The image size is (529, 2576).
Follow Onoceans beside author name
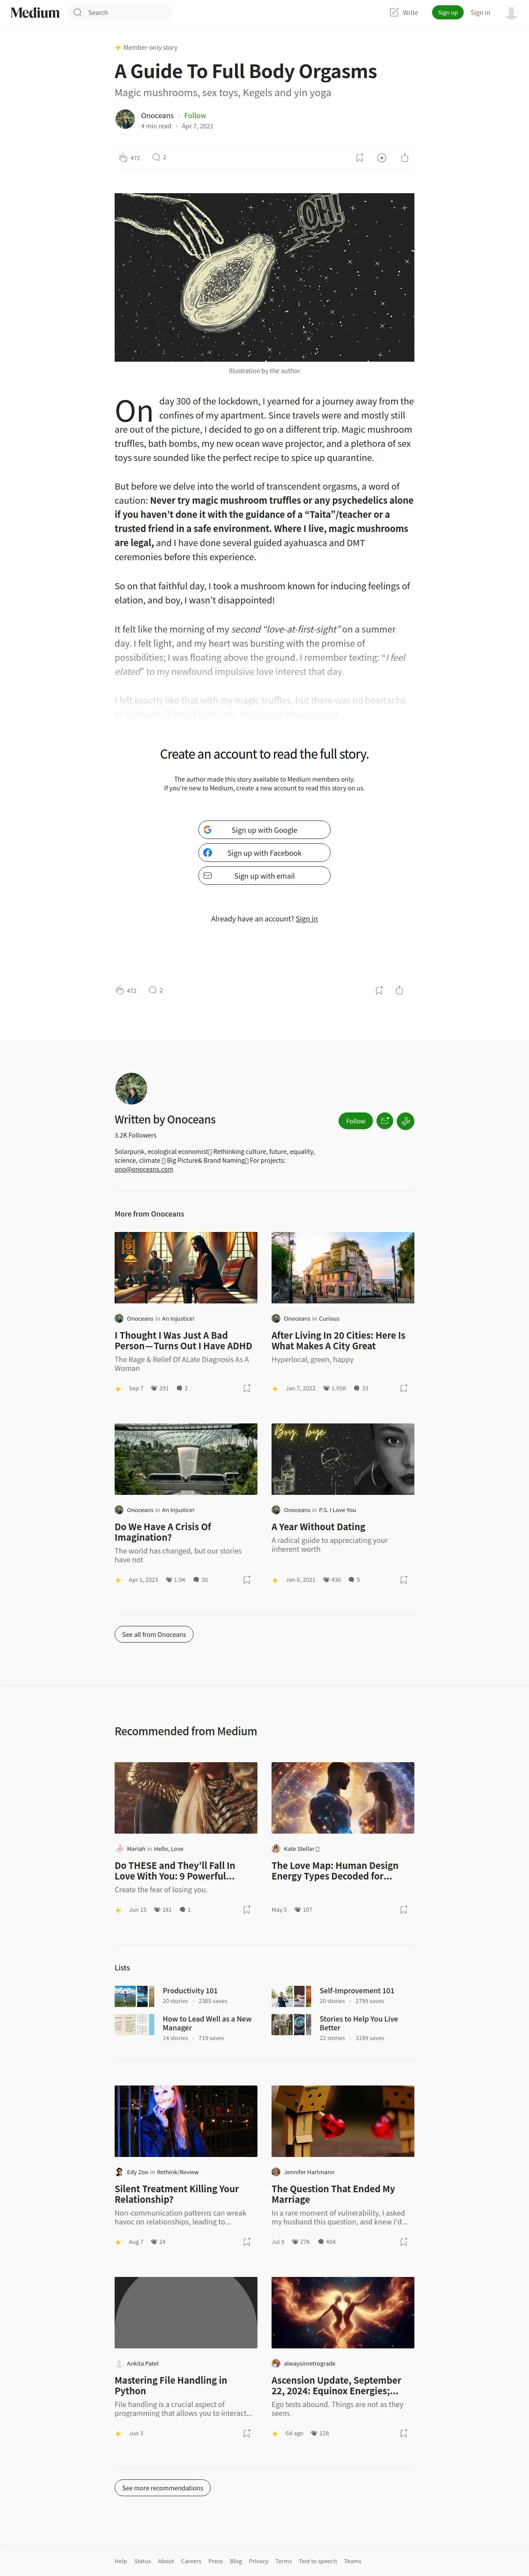point(195,116)
